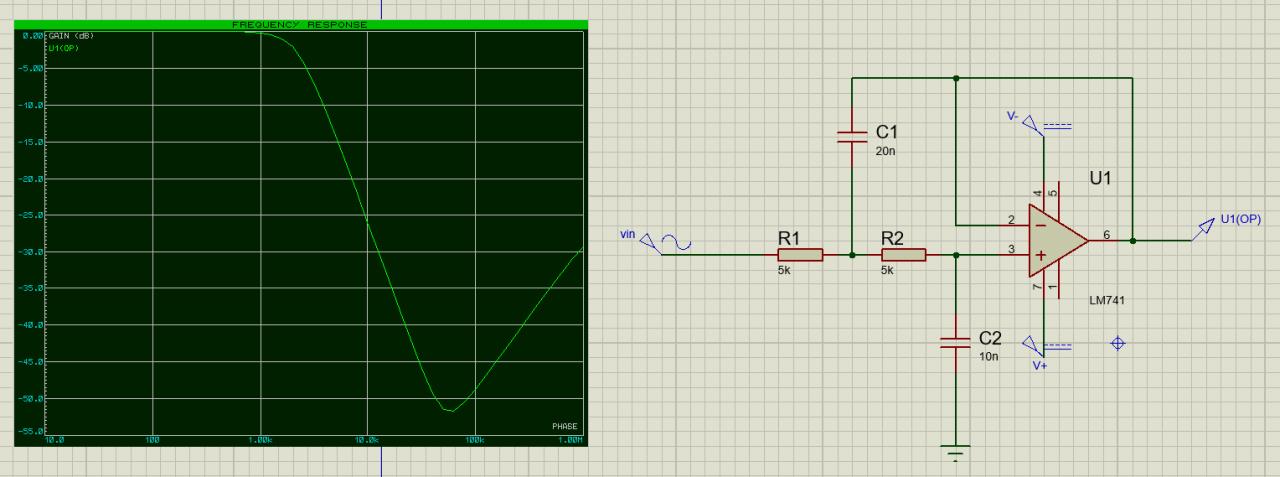Click the C2 capacitor symbol

click(x=956, y=343)
